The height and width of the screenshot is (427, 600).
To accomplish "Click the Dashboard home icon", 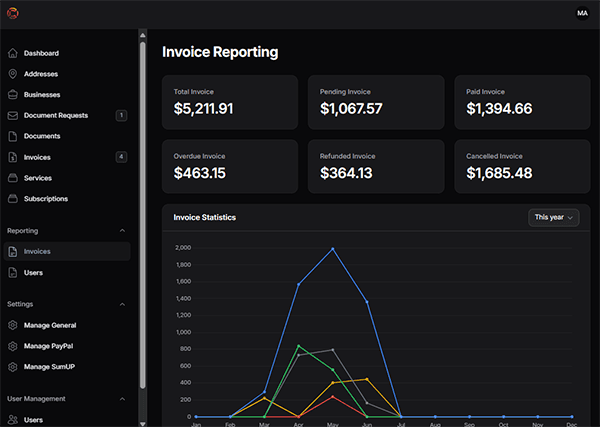I will tap(12, 53).
